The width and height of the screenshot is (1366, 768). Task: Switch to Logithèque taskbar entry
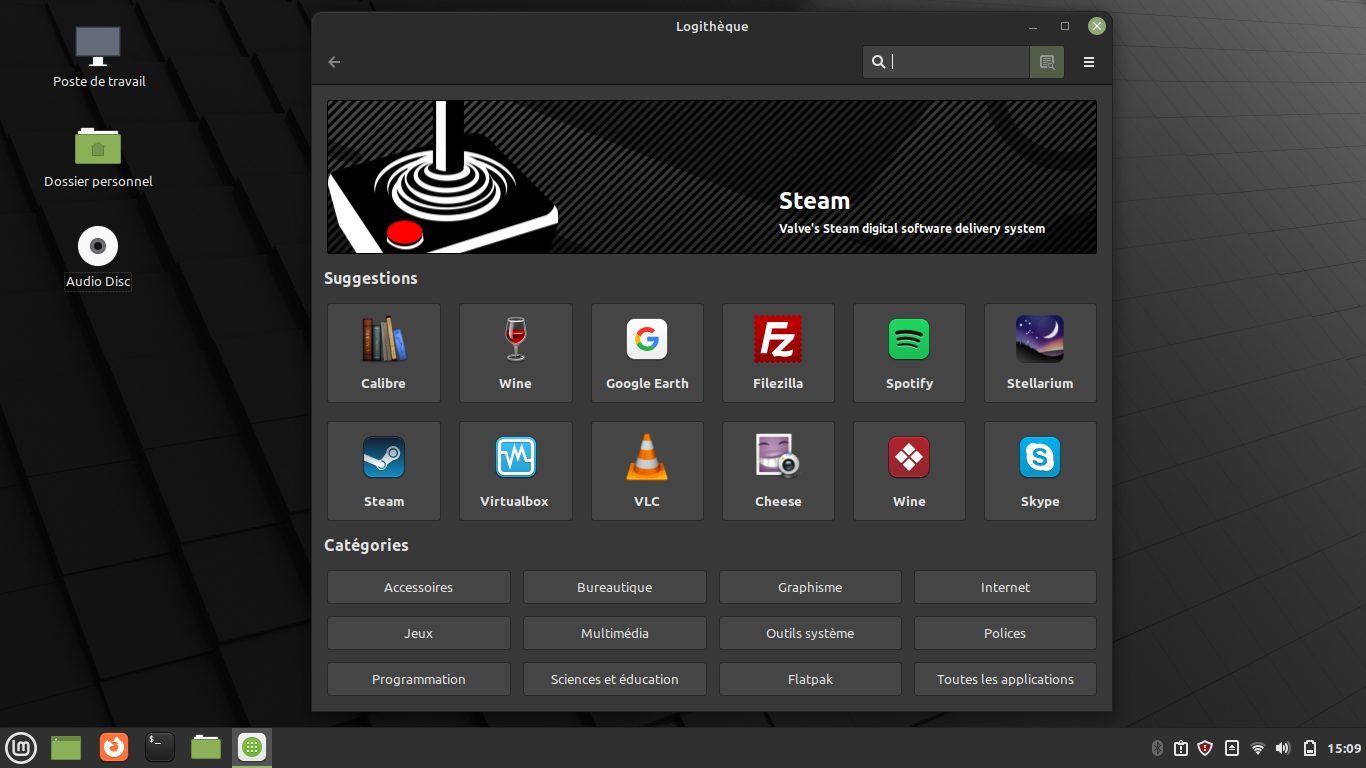252,747
